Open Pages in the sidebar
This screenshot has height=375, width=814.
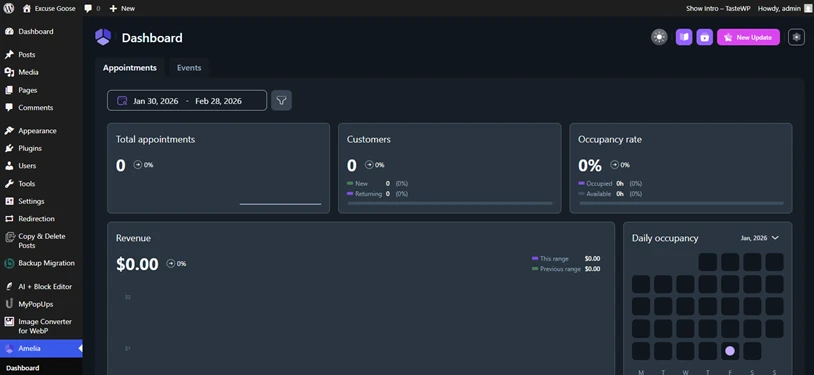pos(41,90)
